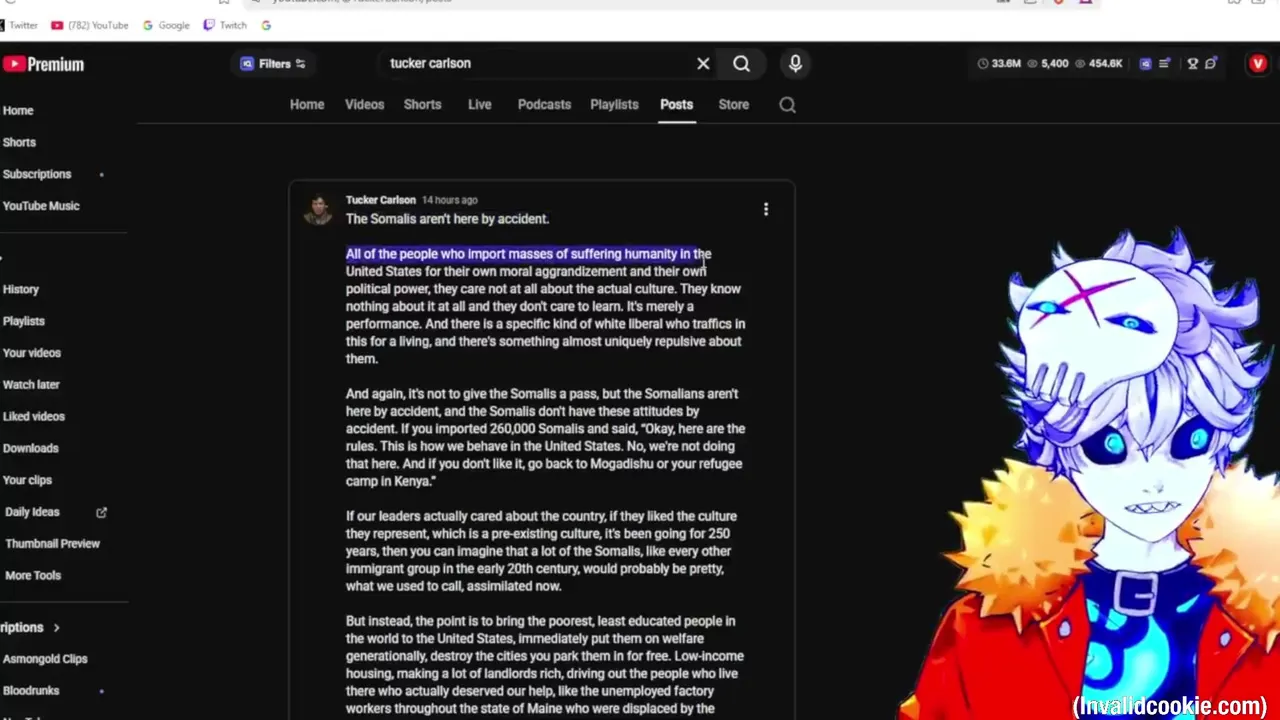
Task: Open Your clips in the sidebar
Action: point(27,481)
